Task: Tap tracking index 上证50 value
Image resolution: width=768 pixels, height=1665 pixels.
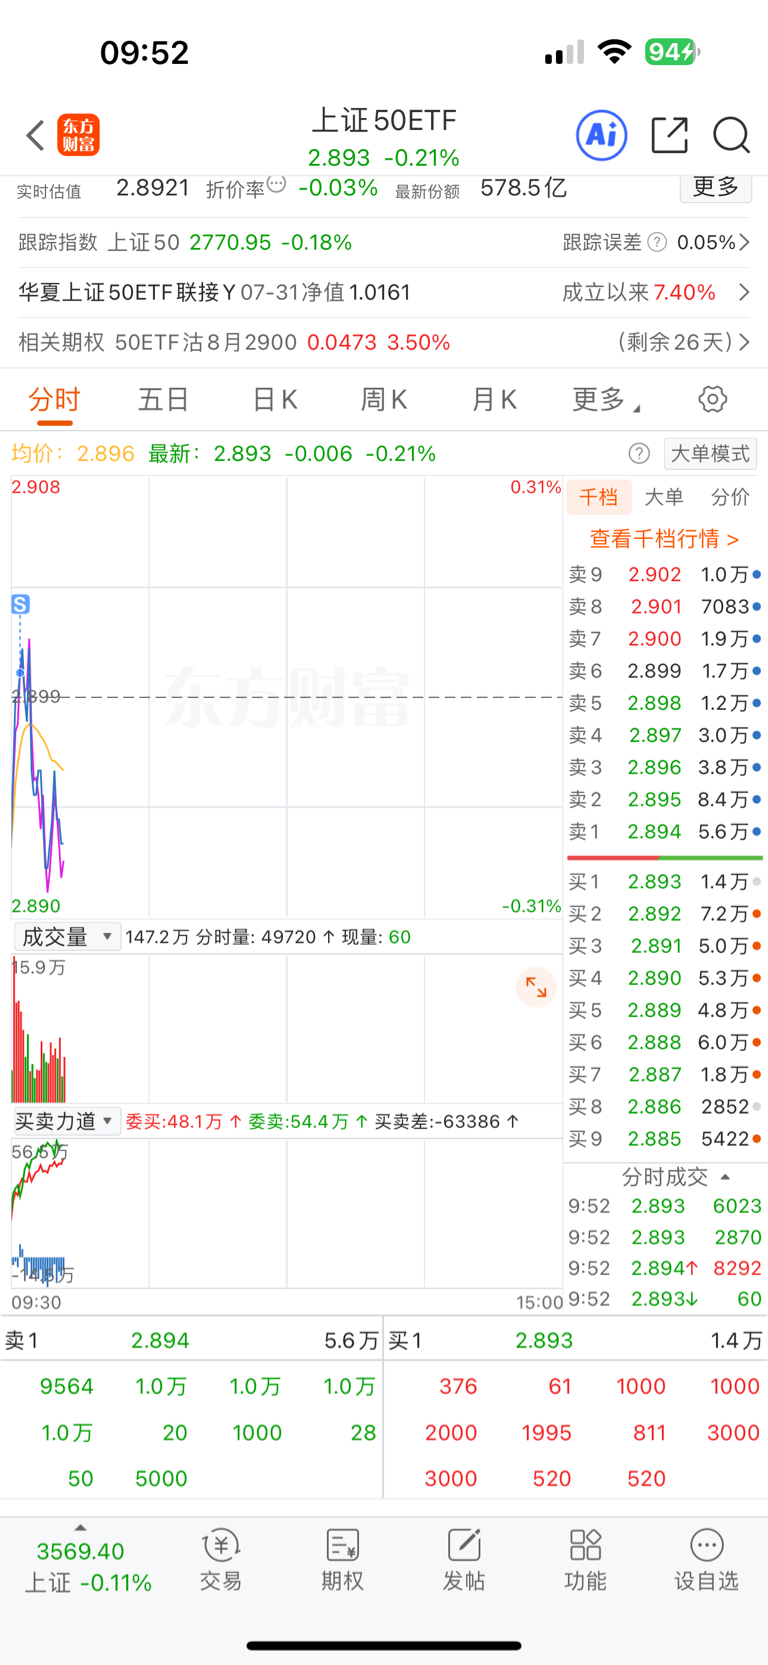Action: [230, 242]
